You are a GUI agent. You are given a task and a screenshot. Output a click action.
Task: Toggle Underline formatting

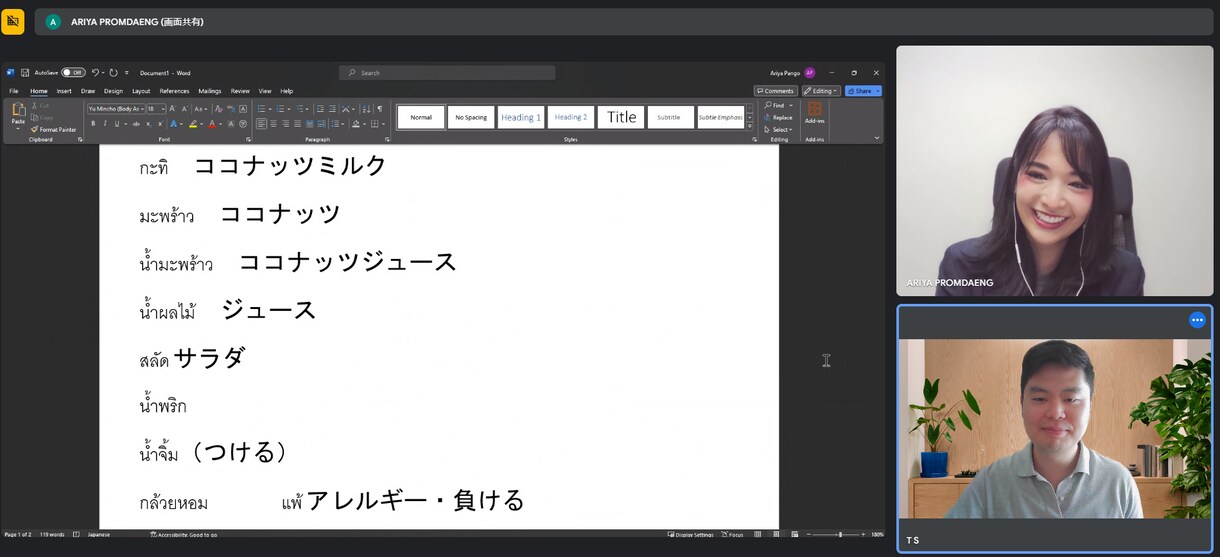tap(116, 124)
